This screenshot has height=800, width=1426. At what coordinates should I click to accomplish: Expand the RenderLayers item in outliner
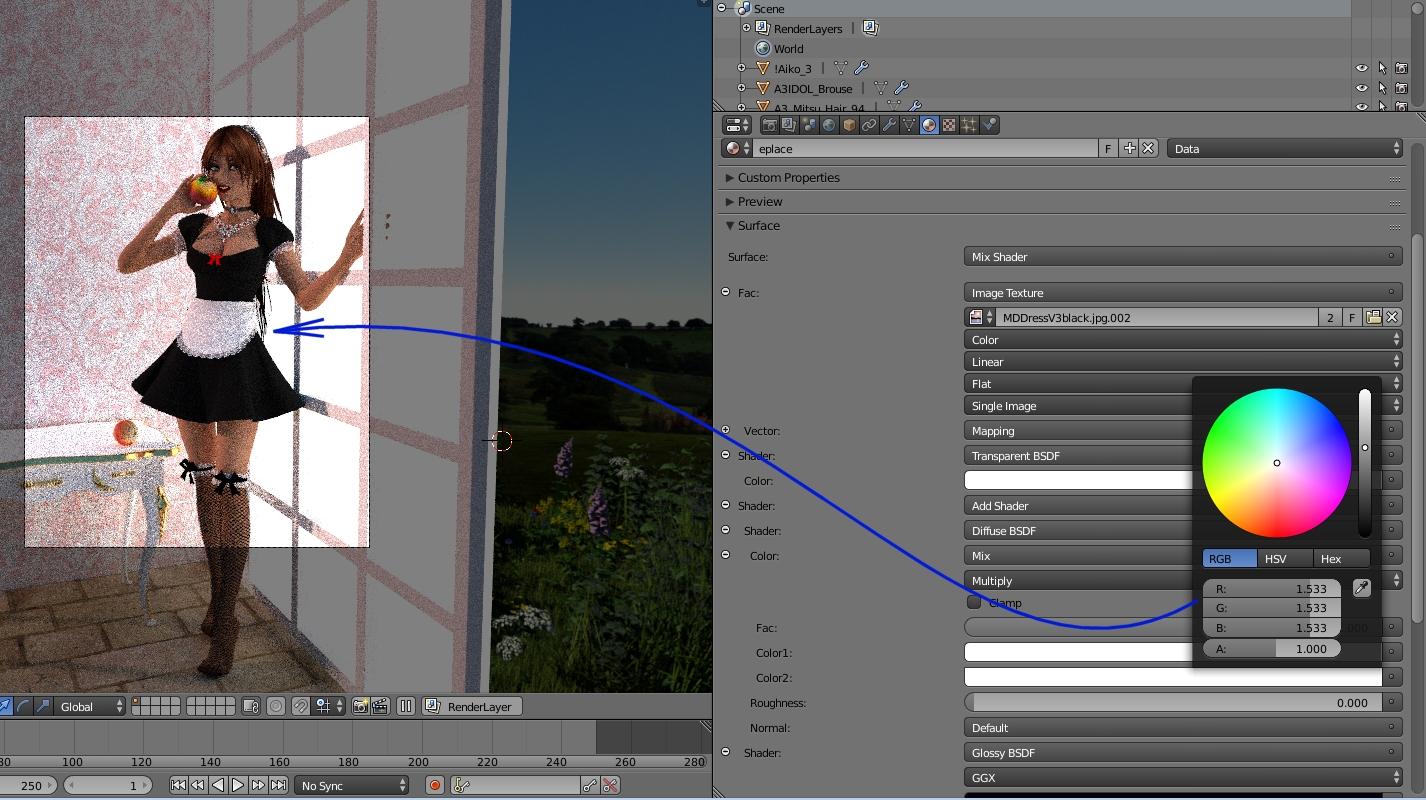click(746, 28)
